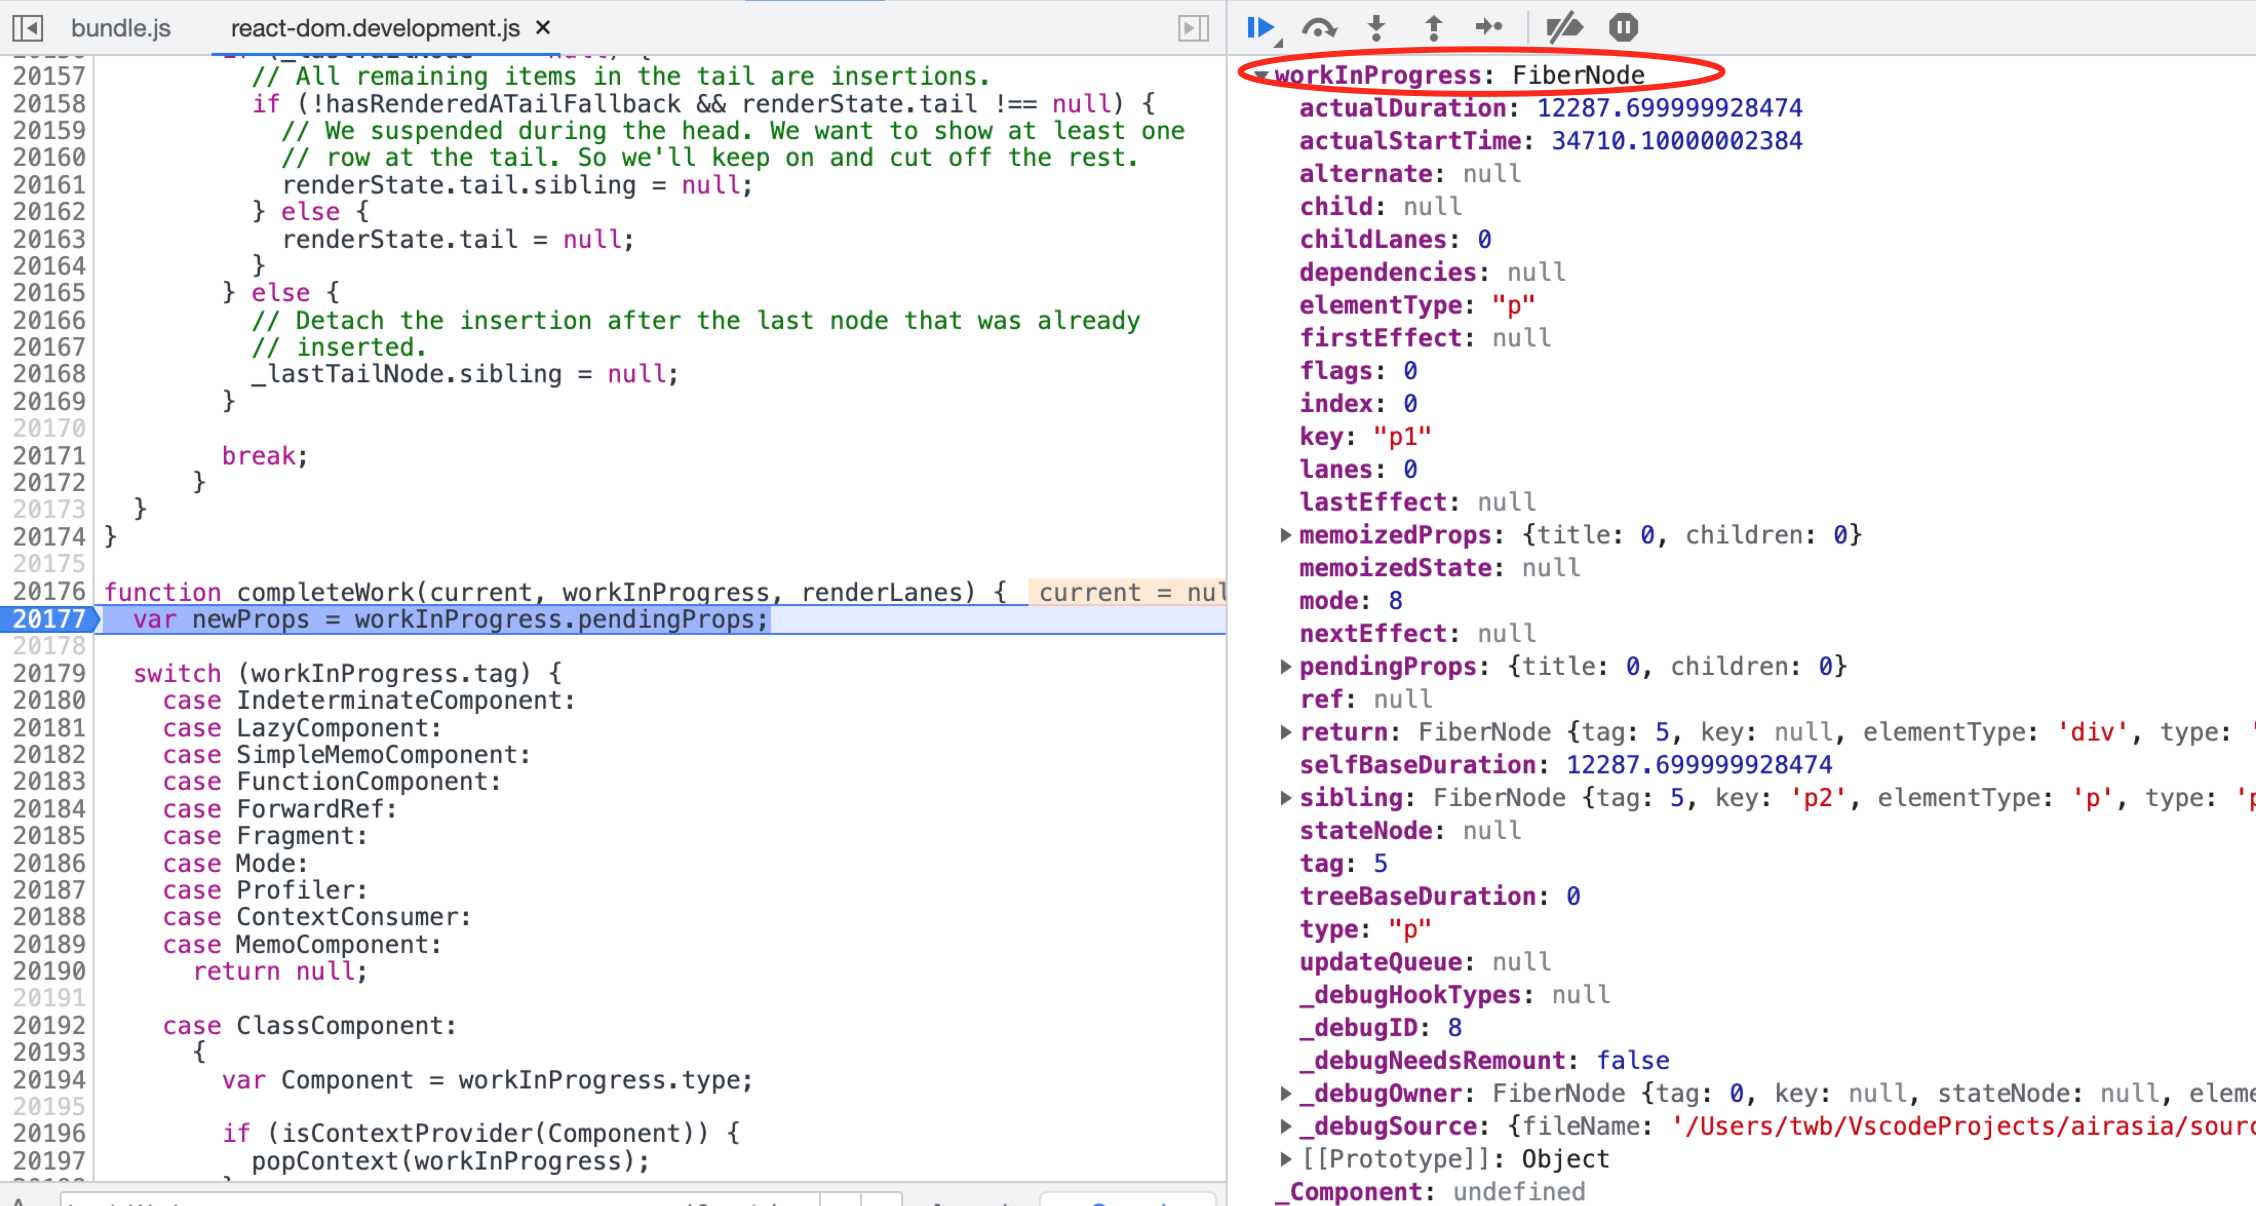
Task: Show the file navigator pane
Action: pyautogui.click(x=27, y=28)
